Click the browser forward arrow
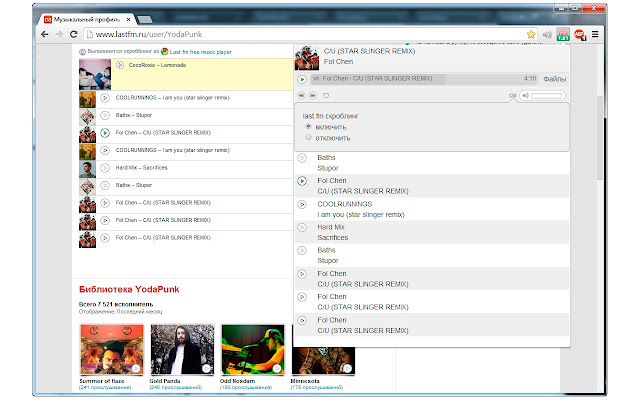 59,34
